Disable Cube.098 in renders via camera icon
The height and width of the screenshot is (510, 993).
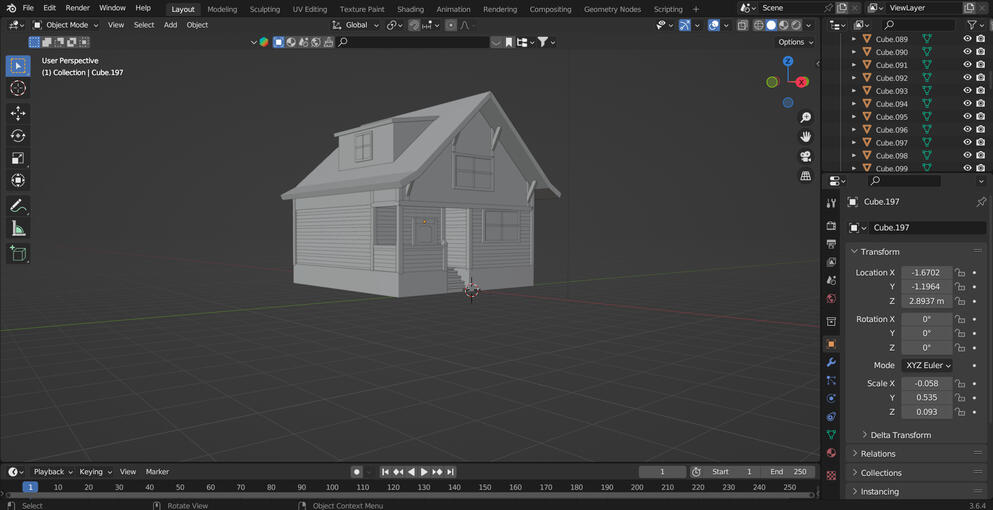[x=980, y=155]
